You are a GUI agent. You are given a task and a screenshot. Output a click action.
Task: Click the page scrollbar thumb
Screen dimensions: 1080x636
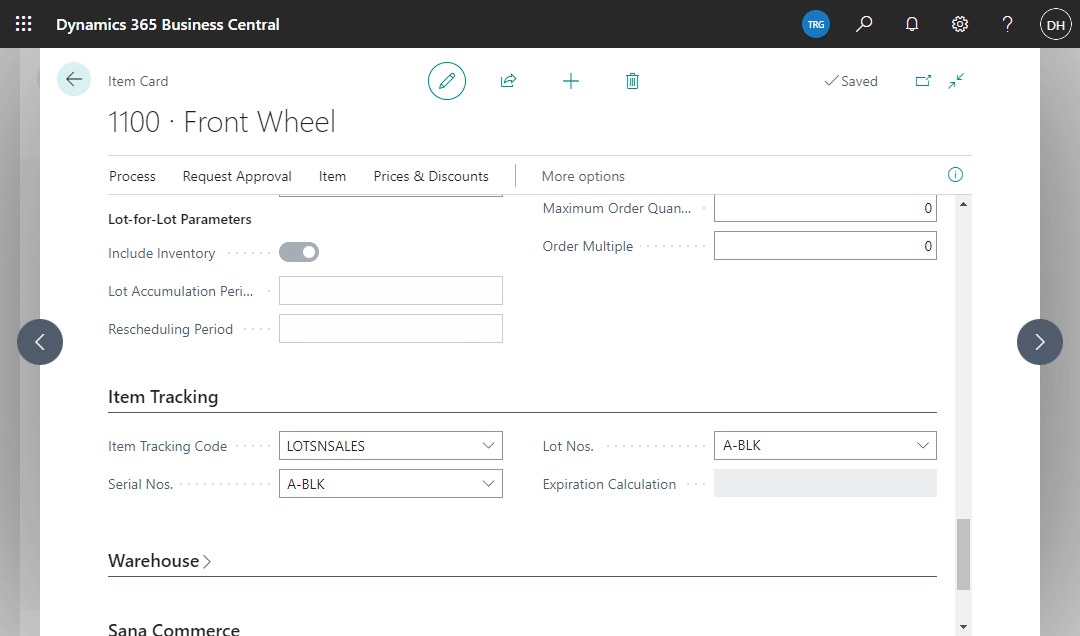[x=964, y=555]
